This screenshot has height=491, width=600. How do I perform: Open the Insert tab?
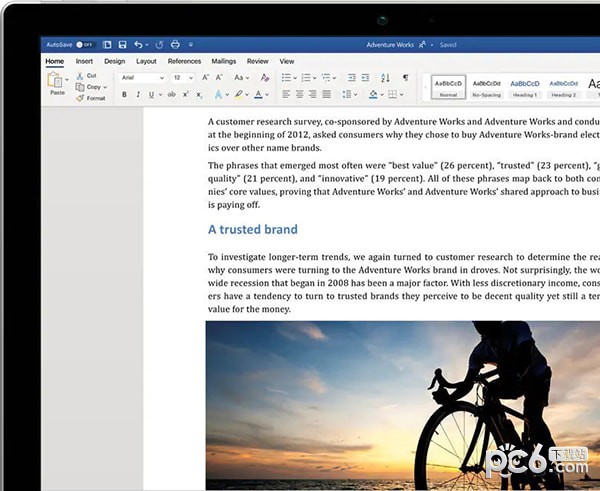pos(84,61)
